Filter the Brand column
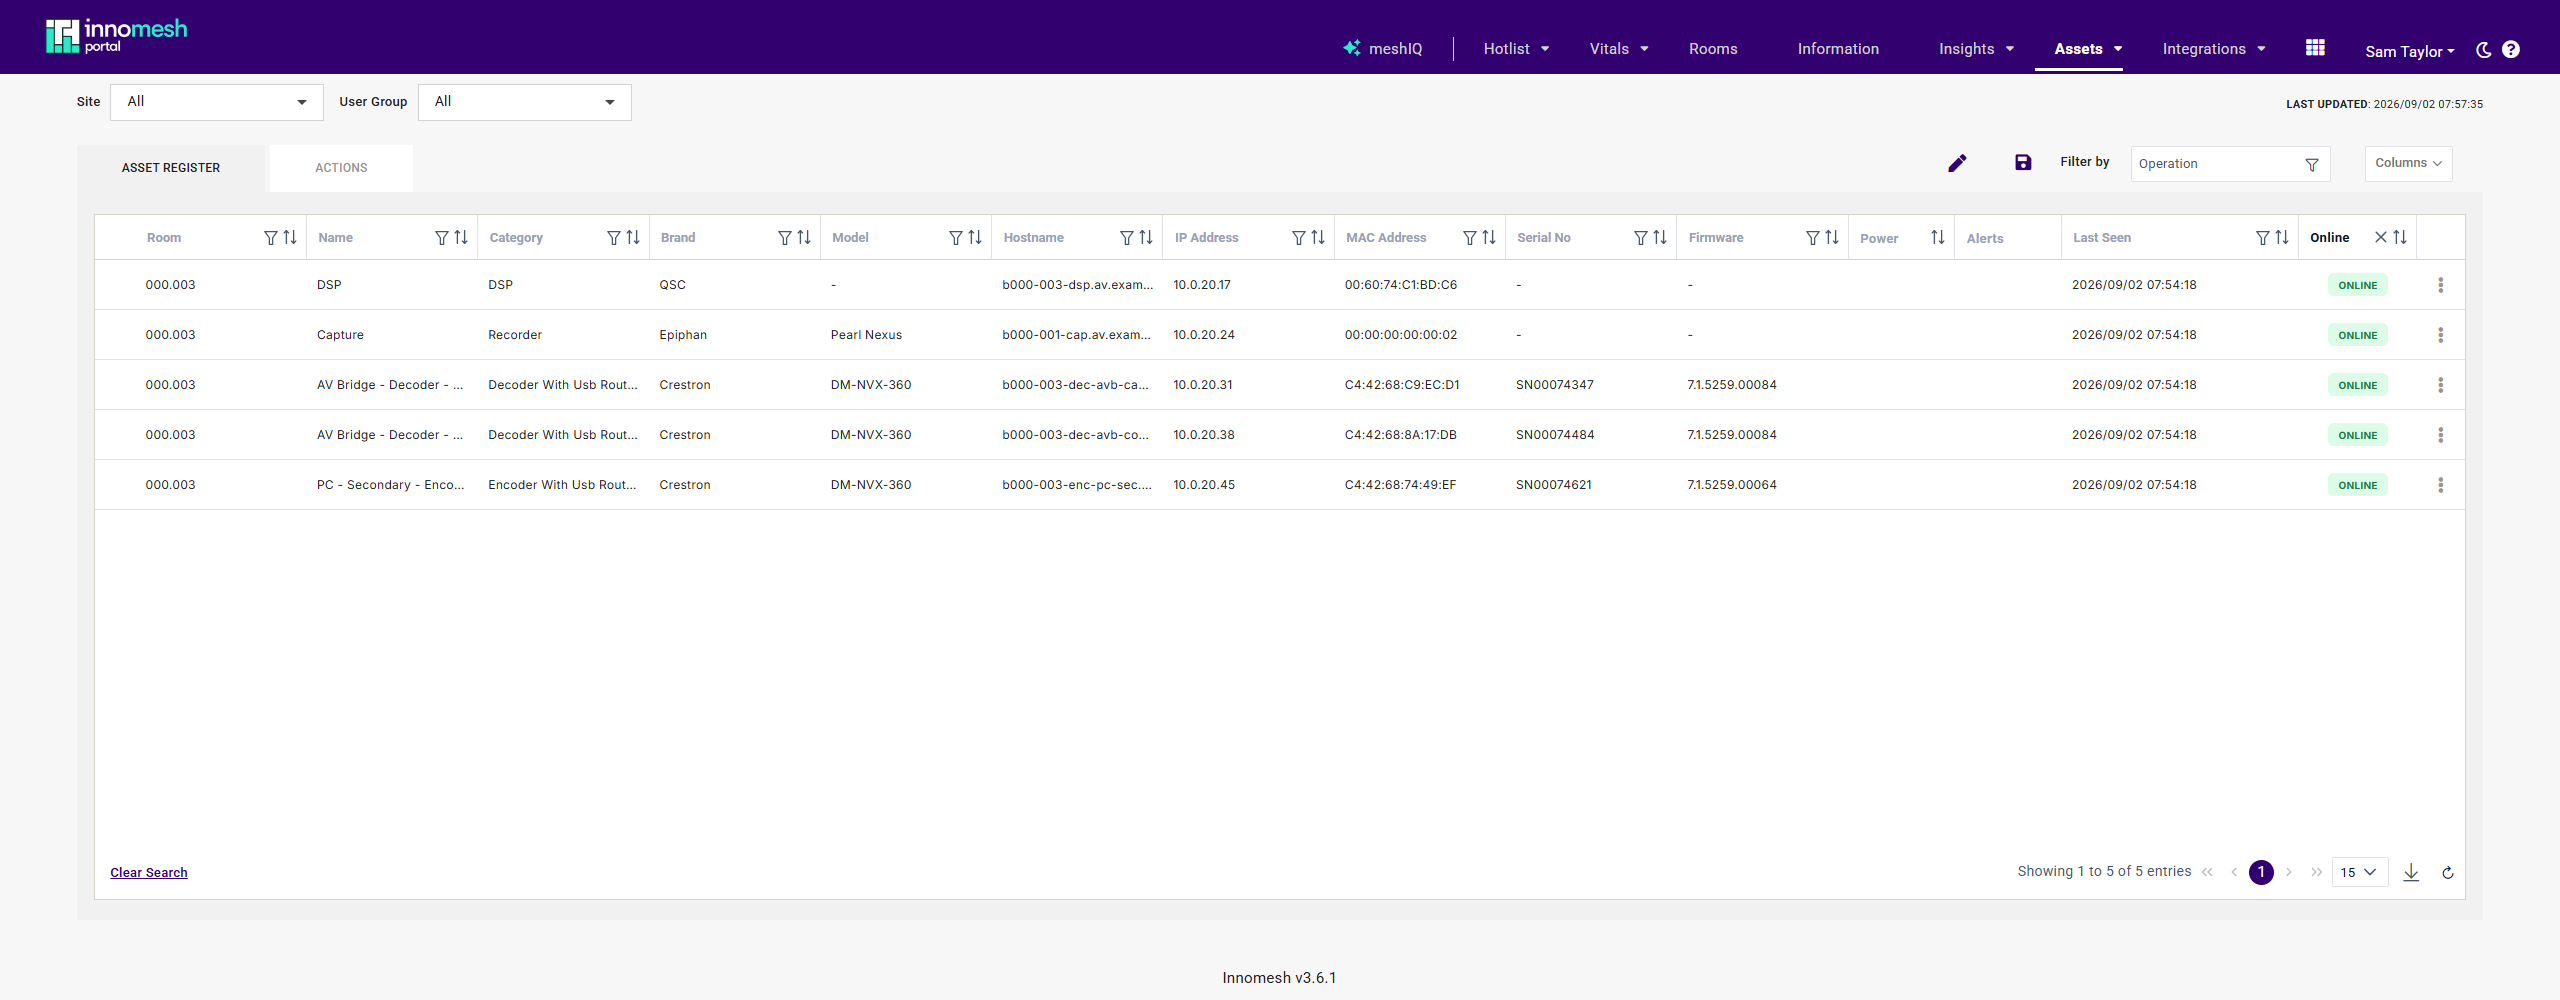This screenshot has height=1000, width=2560. pos(785,238)
